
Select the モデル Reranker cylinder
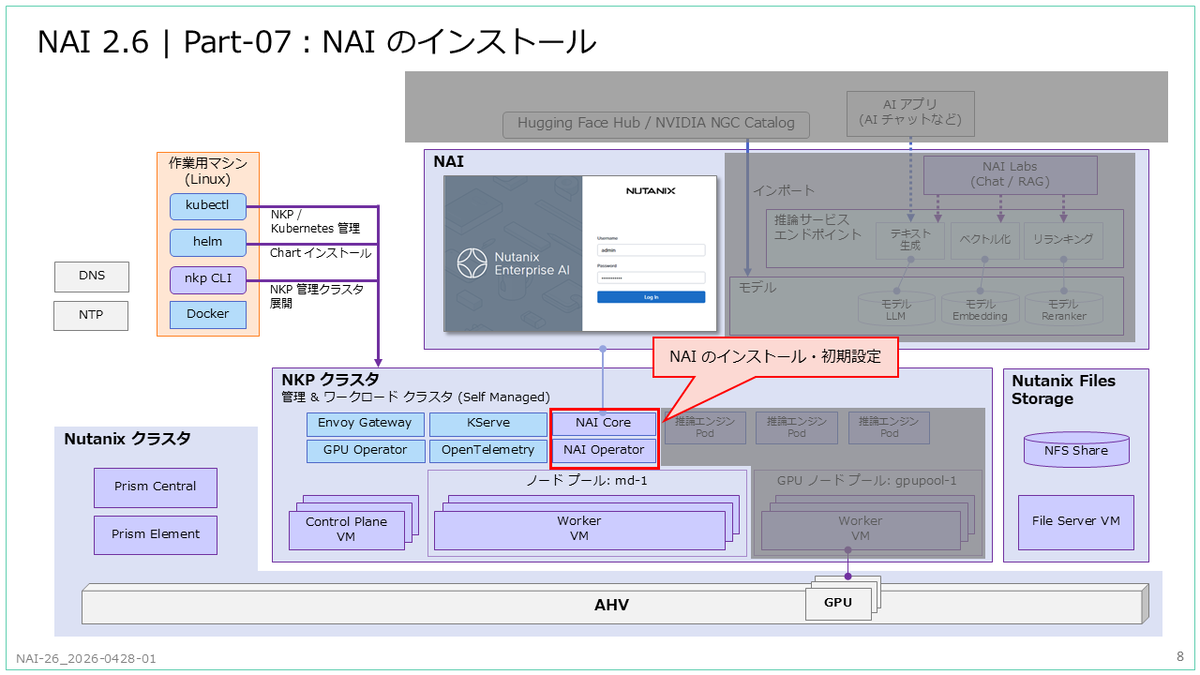pos(1062,309)
